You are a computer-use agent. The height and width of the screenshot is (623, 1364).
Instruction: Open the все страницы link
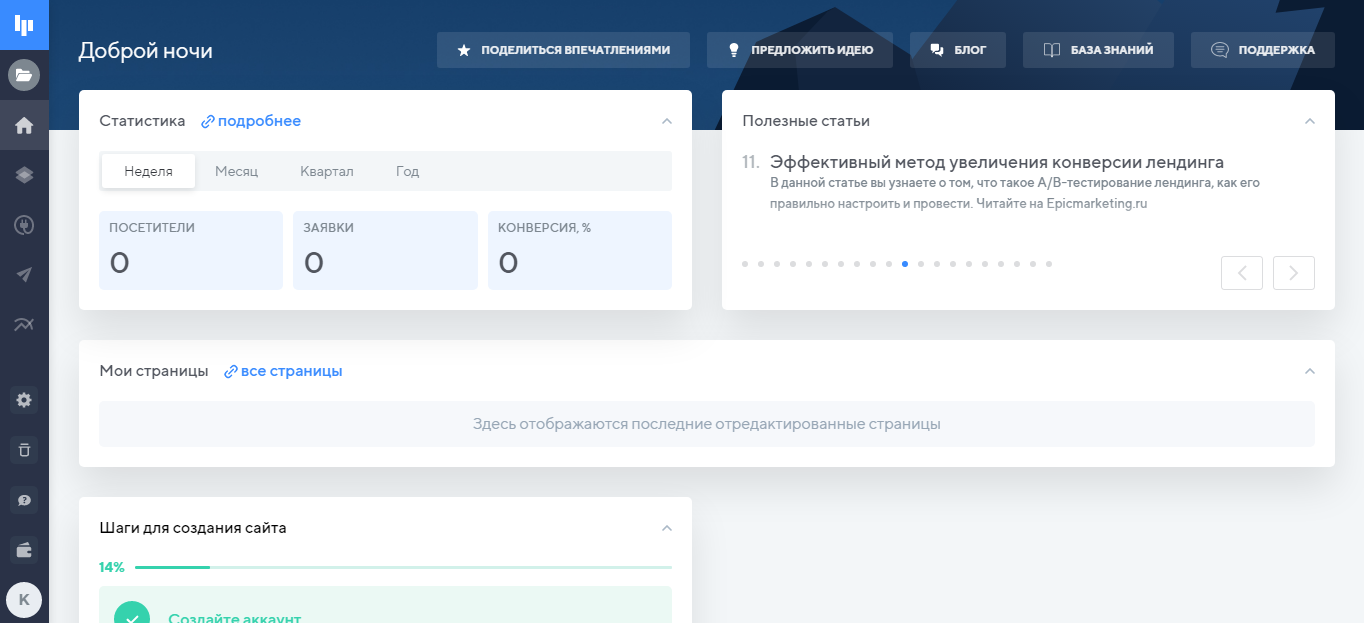pyautogui.click(x=291, y=371)
